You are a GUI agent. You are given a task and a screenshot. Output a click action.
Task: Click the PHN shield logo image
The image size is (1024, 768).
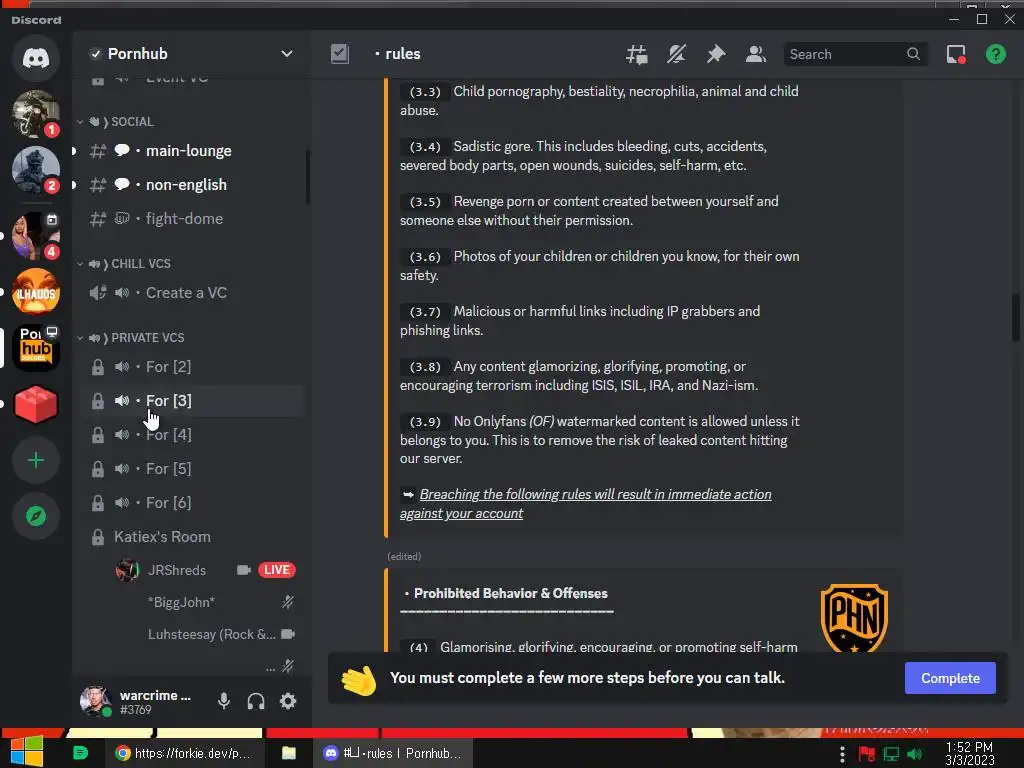(x=854, y=618)
